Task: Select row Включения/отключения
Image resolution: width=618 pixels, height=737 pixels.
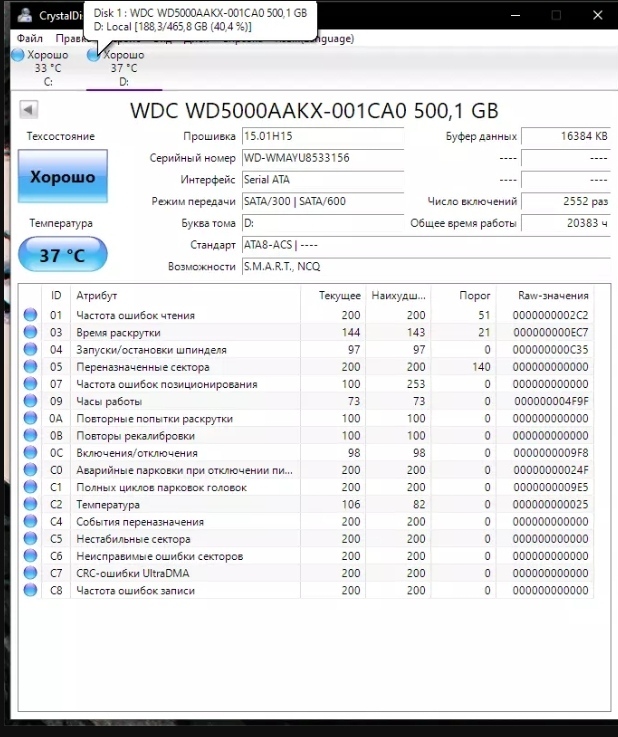Action: tap(306, 452)
